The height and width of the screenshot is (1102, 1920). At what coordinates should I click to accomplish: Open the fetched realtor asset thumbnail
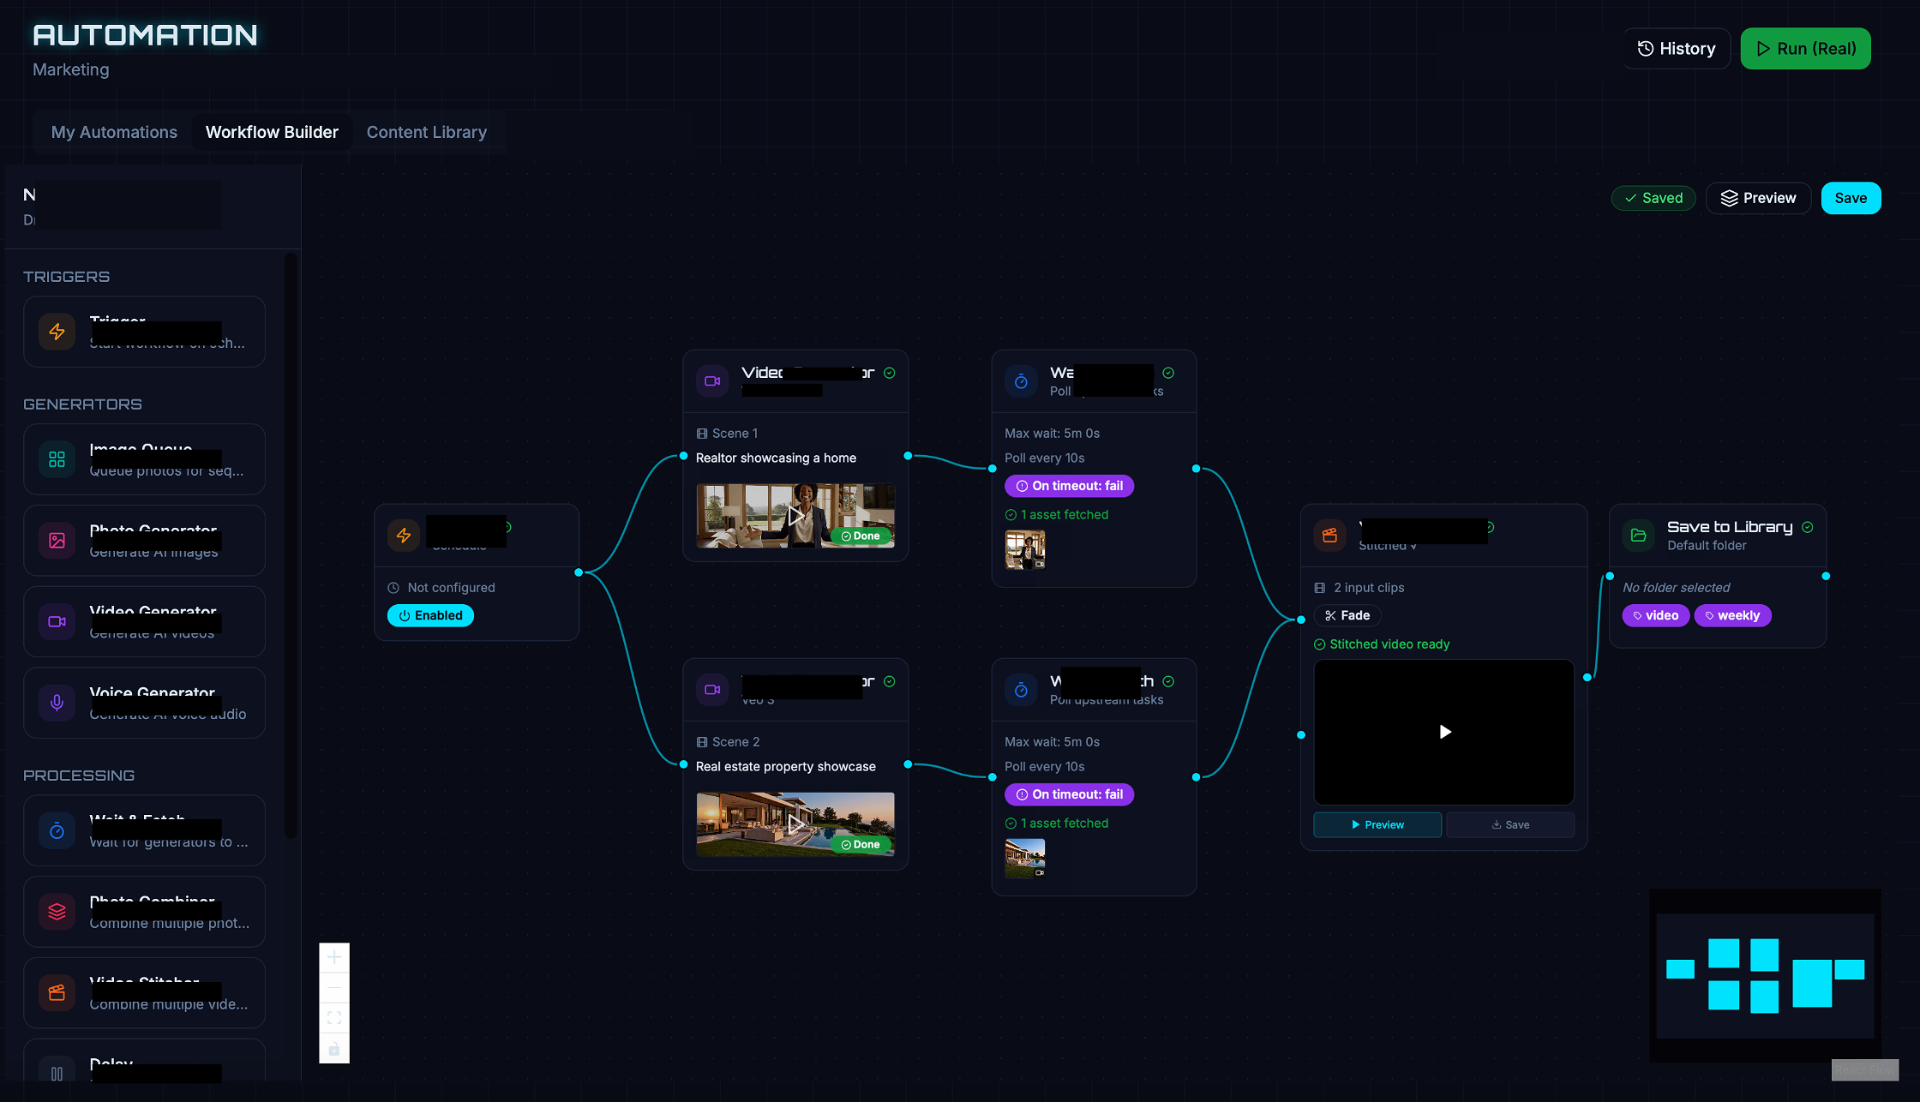(x=1025, y=550)
